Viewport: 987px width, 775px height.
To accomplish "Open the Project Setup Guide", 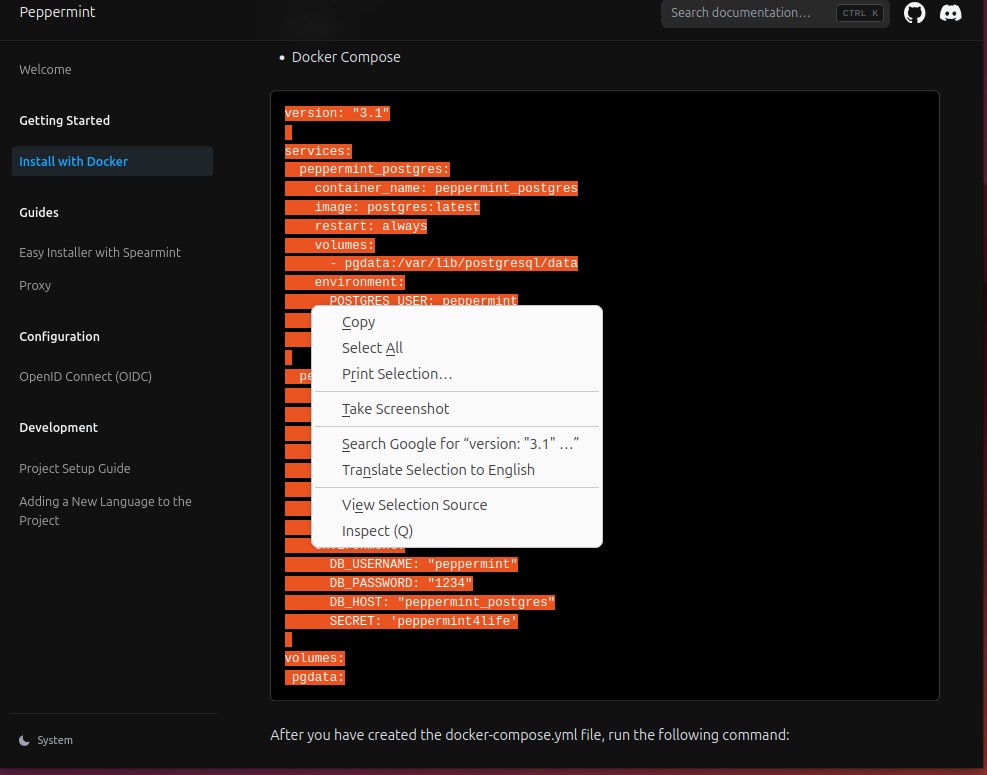I will [75, 468].
